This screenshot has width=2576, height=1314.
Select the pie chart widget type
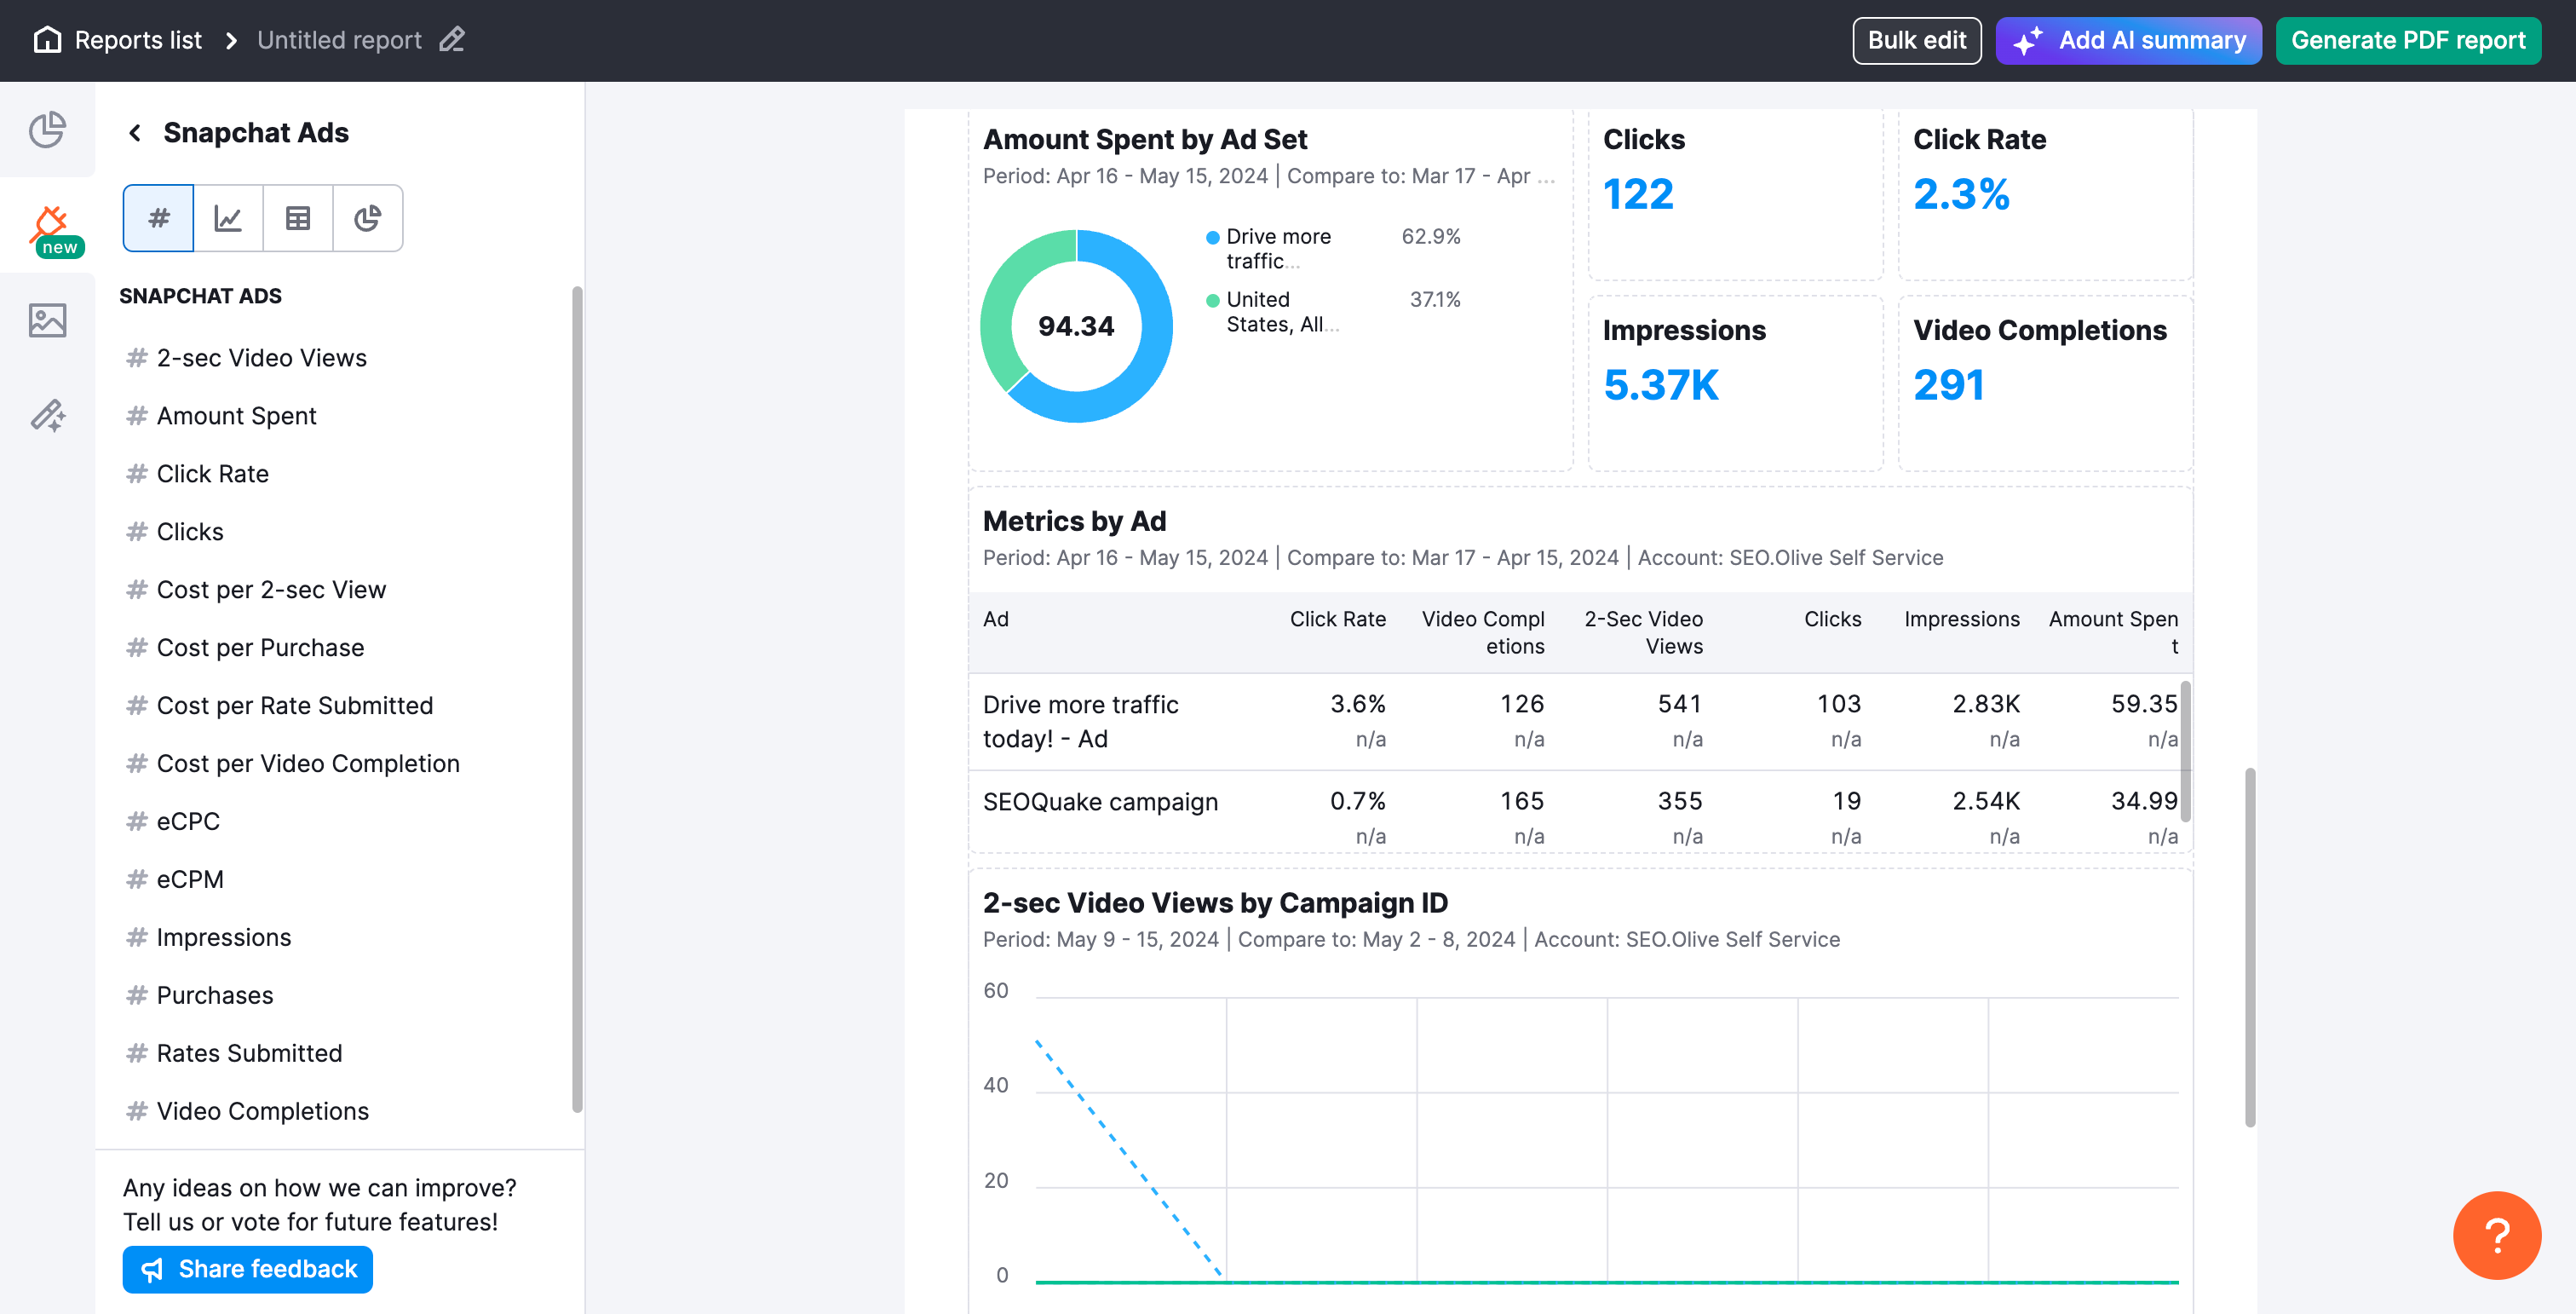click(367, 217)
